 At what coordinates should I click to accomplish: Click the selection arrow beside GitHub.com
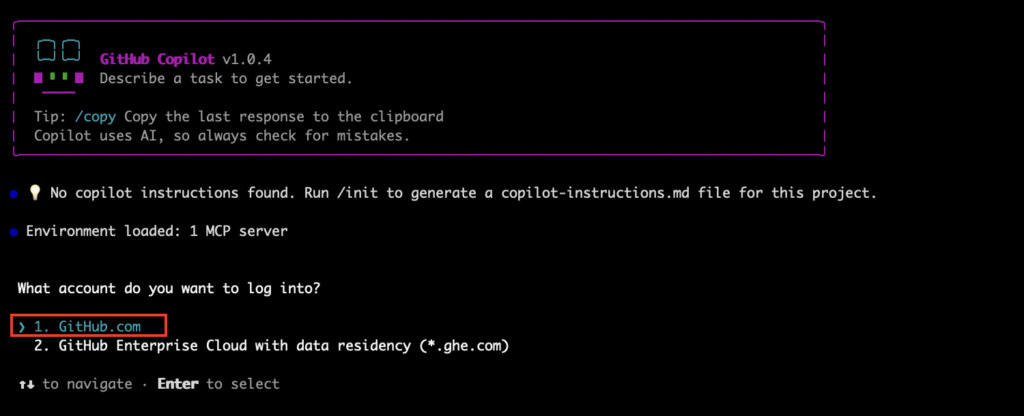[22, 327]
